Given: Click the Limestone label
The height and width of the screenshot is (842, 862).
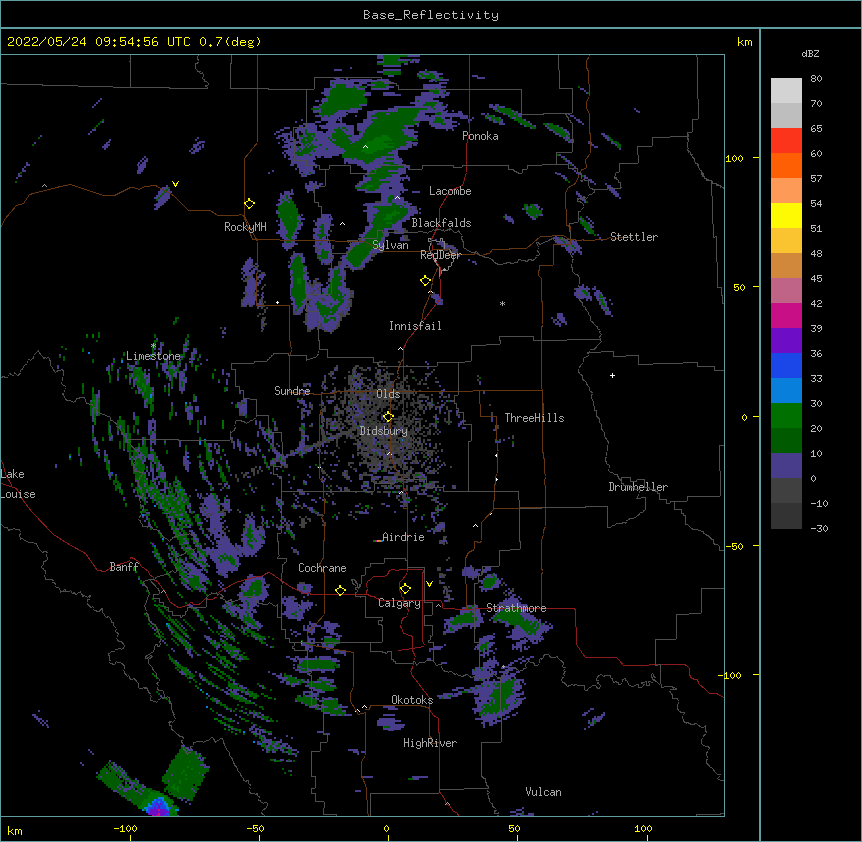Looking at the screenshot, I should click(153, 356).
